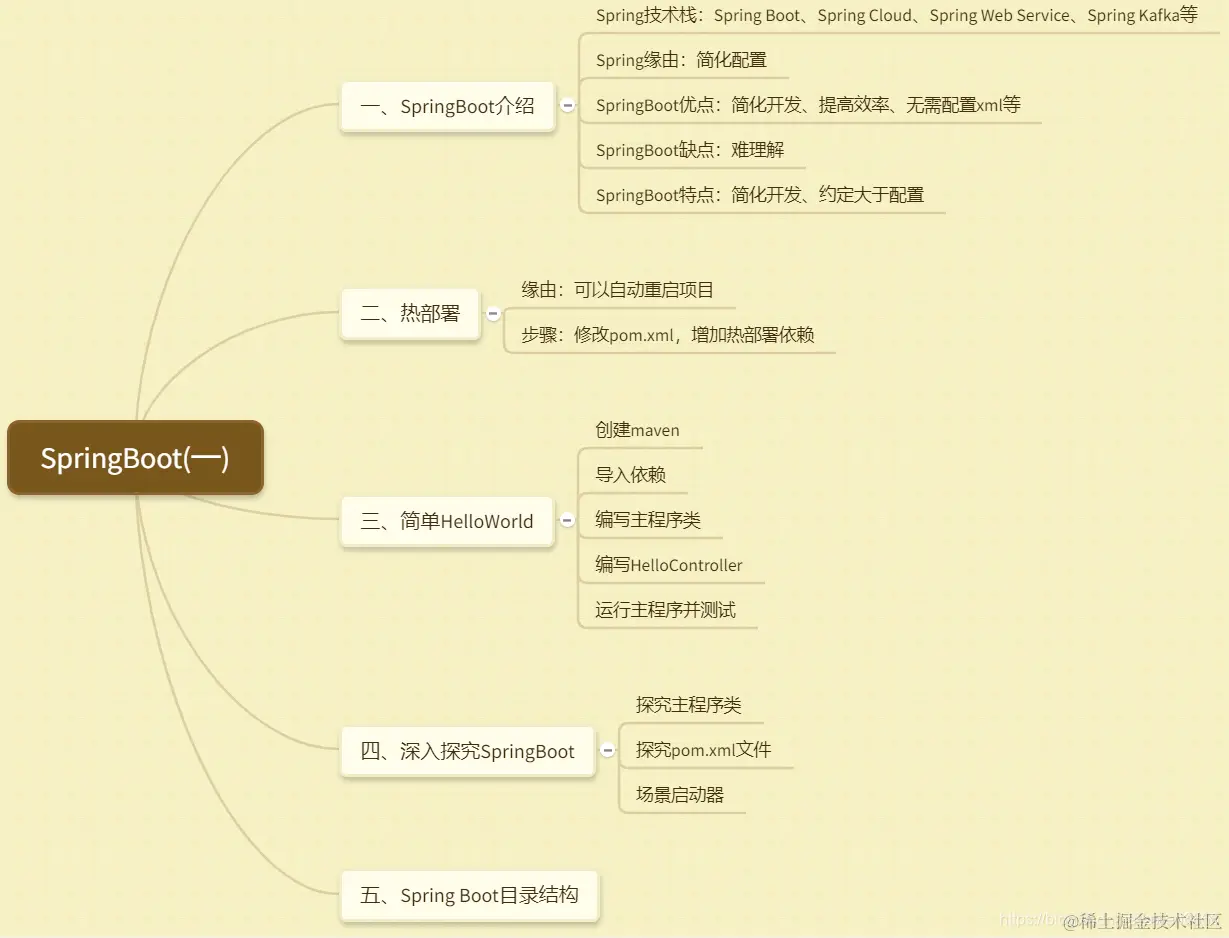Click the "编写HelloController" node
Viewport: 1229px width, 938px height.
pos(670,565)
